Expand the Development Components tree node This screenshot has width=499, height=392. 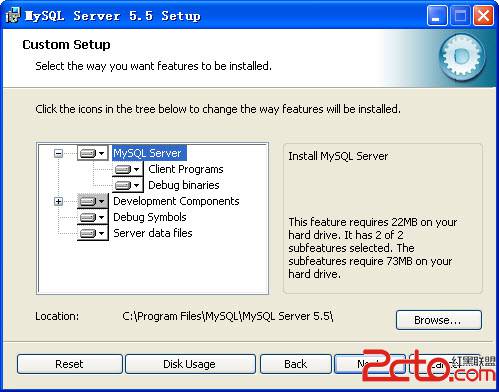58,201
